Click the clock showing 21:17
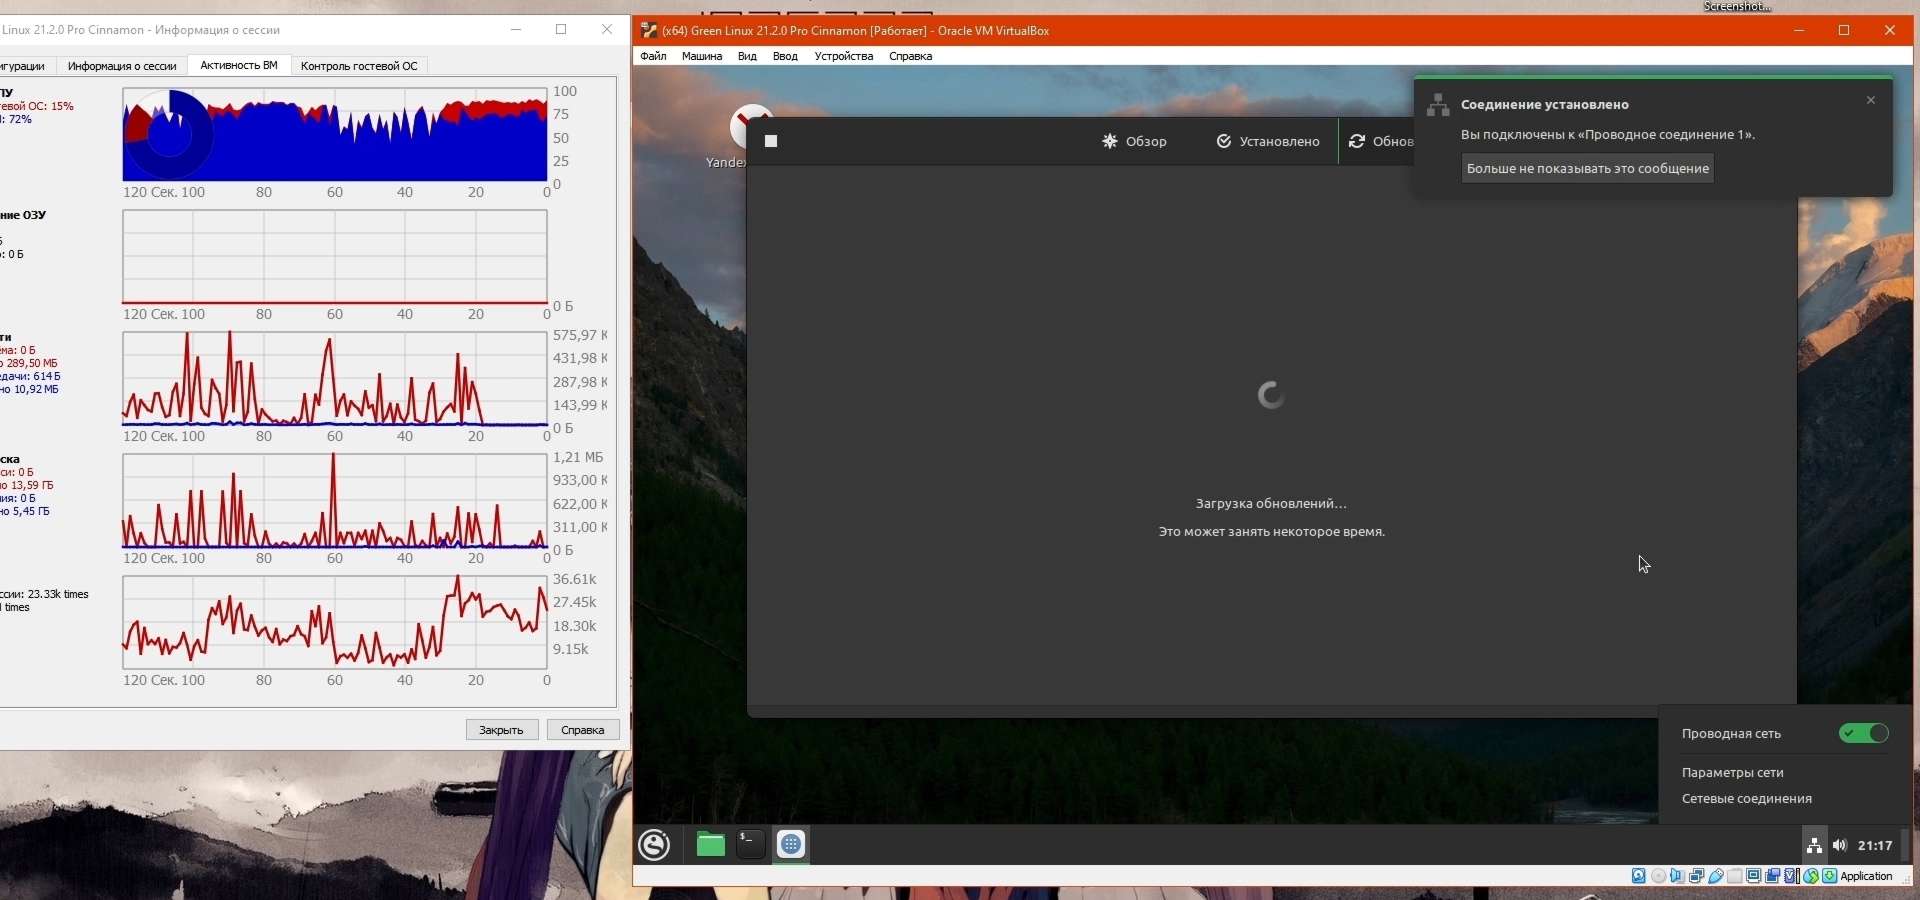Viewport: 1920px width, 900px height. click(x=1875, y=846)
